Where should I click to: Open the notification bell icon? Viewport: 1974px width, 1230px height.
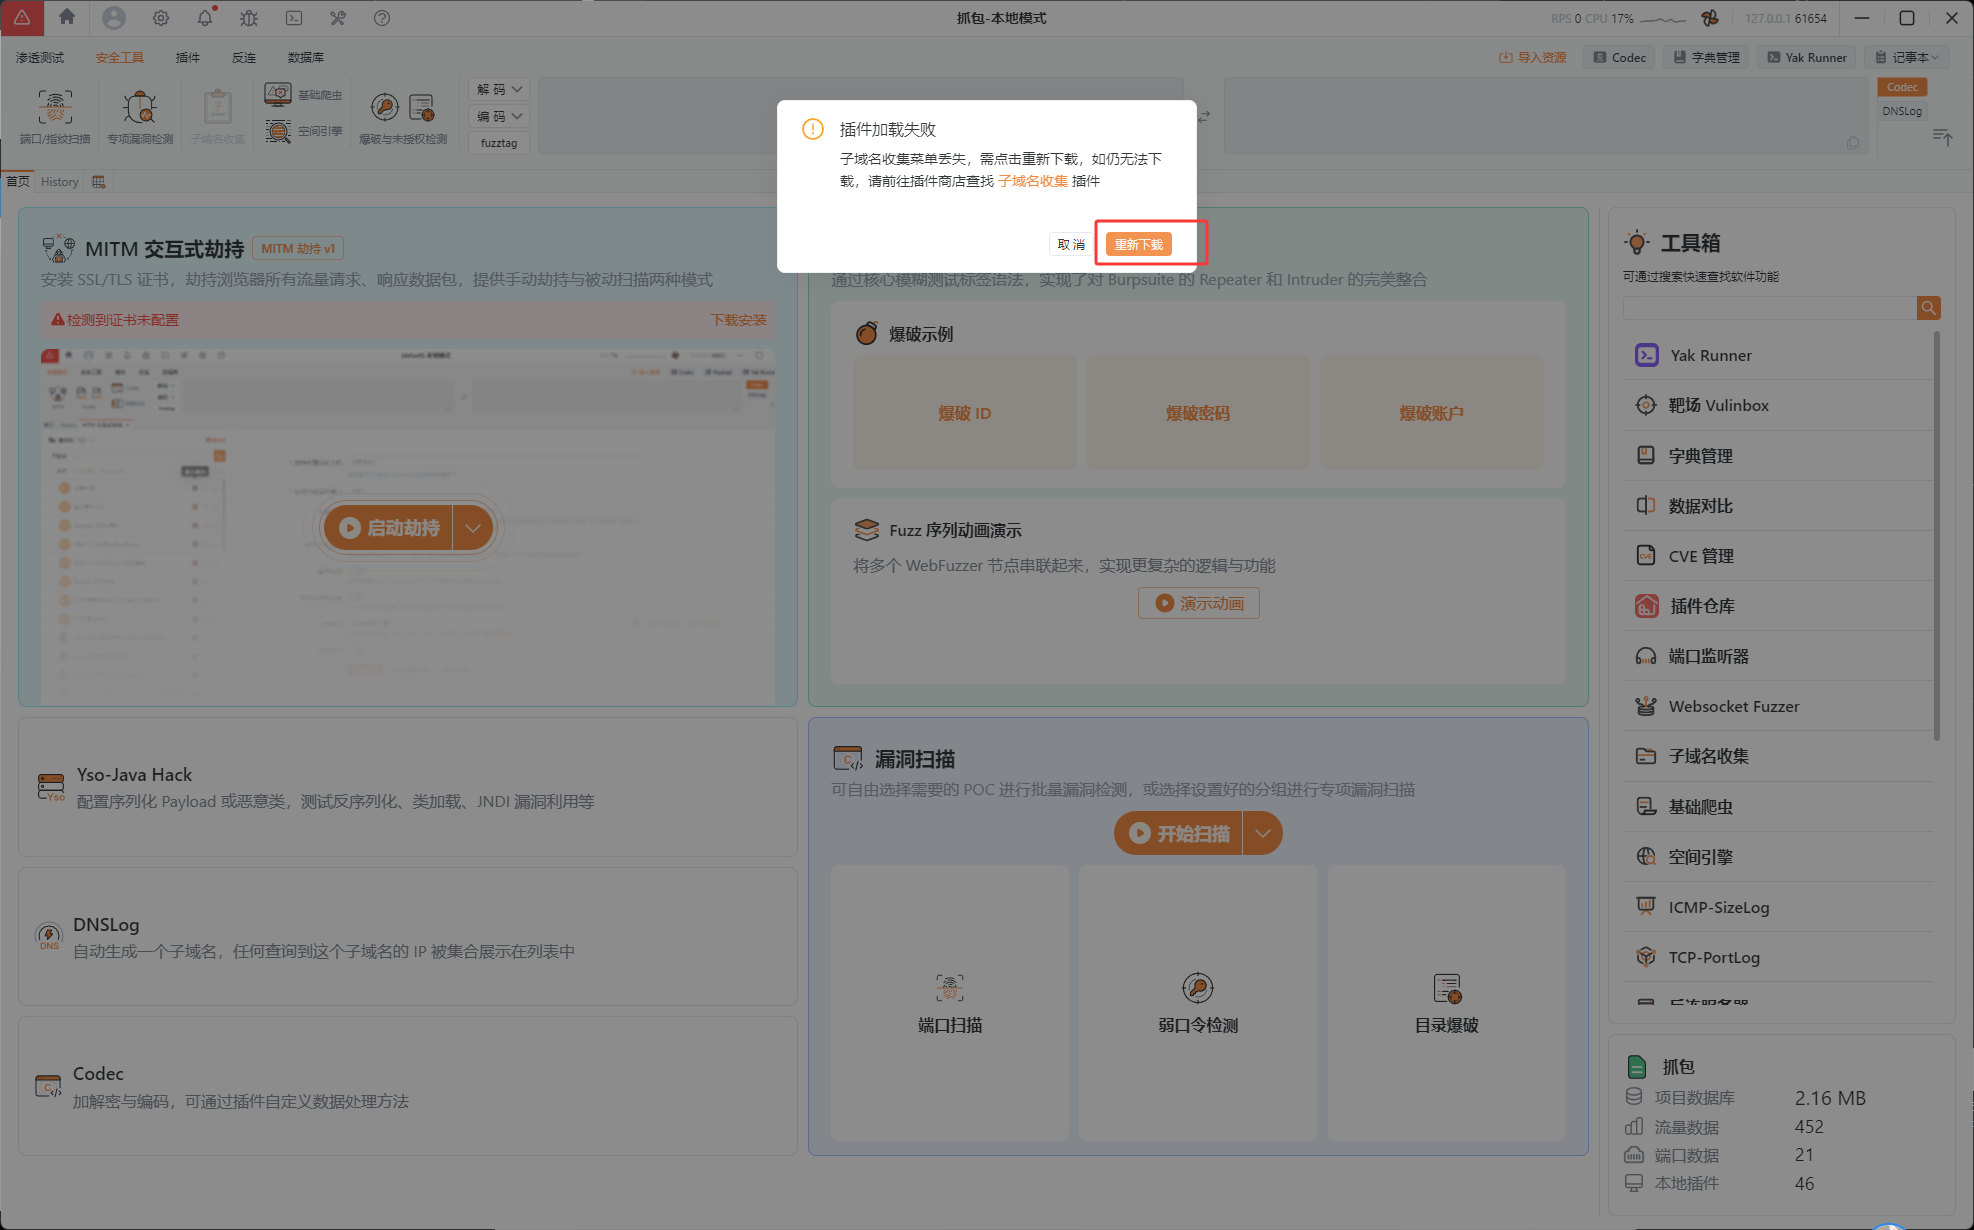coord(205,18)
